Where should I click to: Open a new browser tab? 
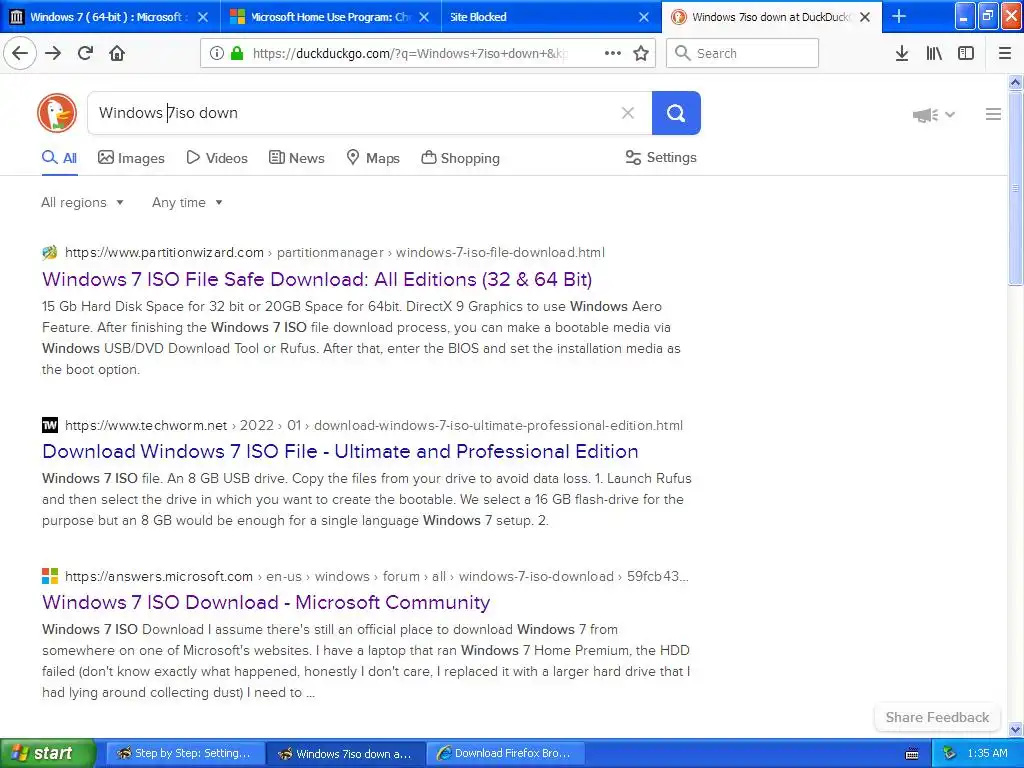click(x=899, y=16)
